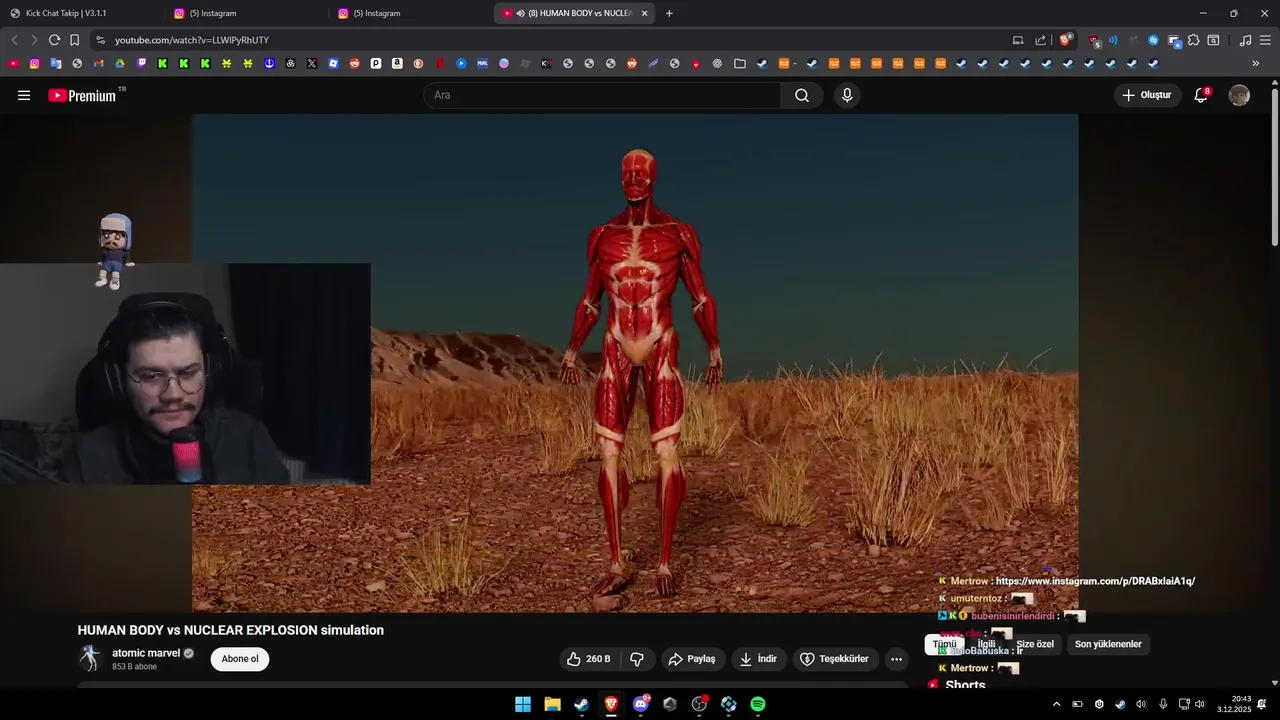The width and height of the screenshot is (1280, 720).
Task: Start voice search with the microphone icon
Action: click(x=847, y=95)
